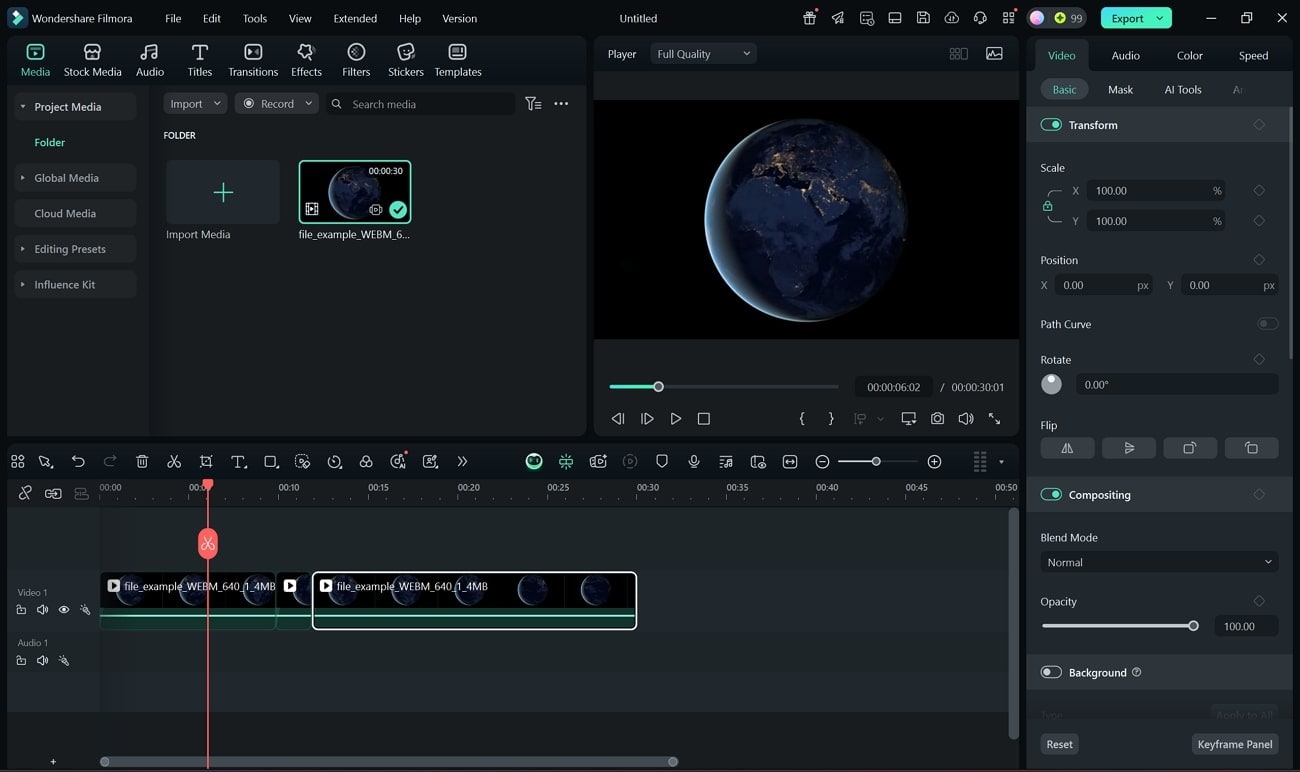Lock the Audio 1 track
The image size is (1300, 772).
pos(21,661)
